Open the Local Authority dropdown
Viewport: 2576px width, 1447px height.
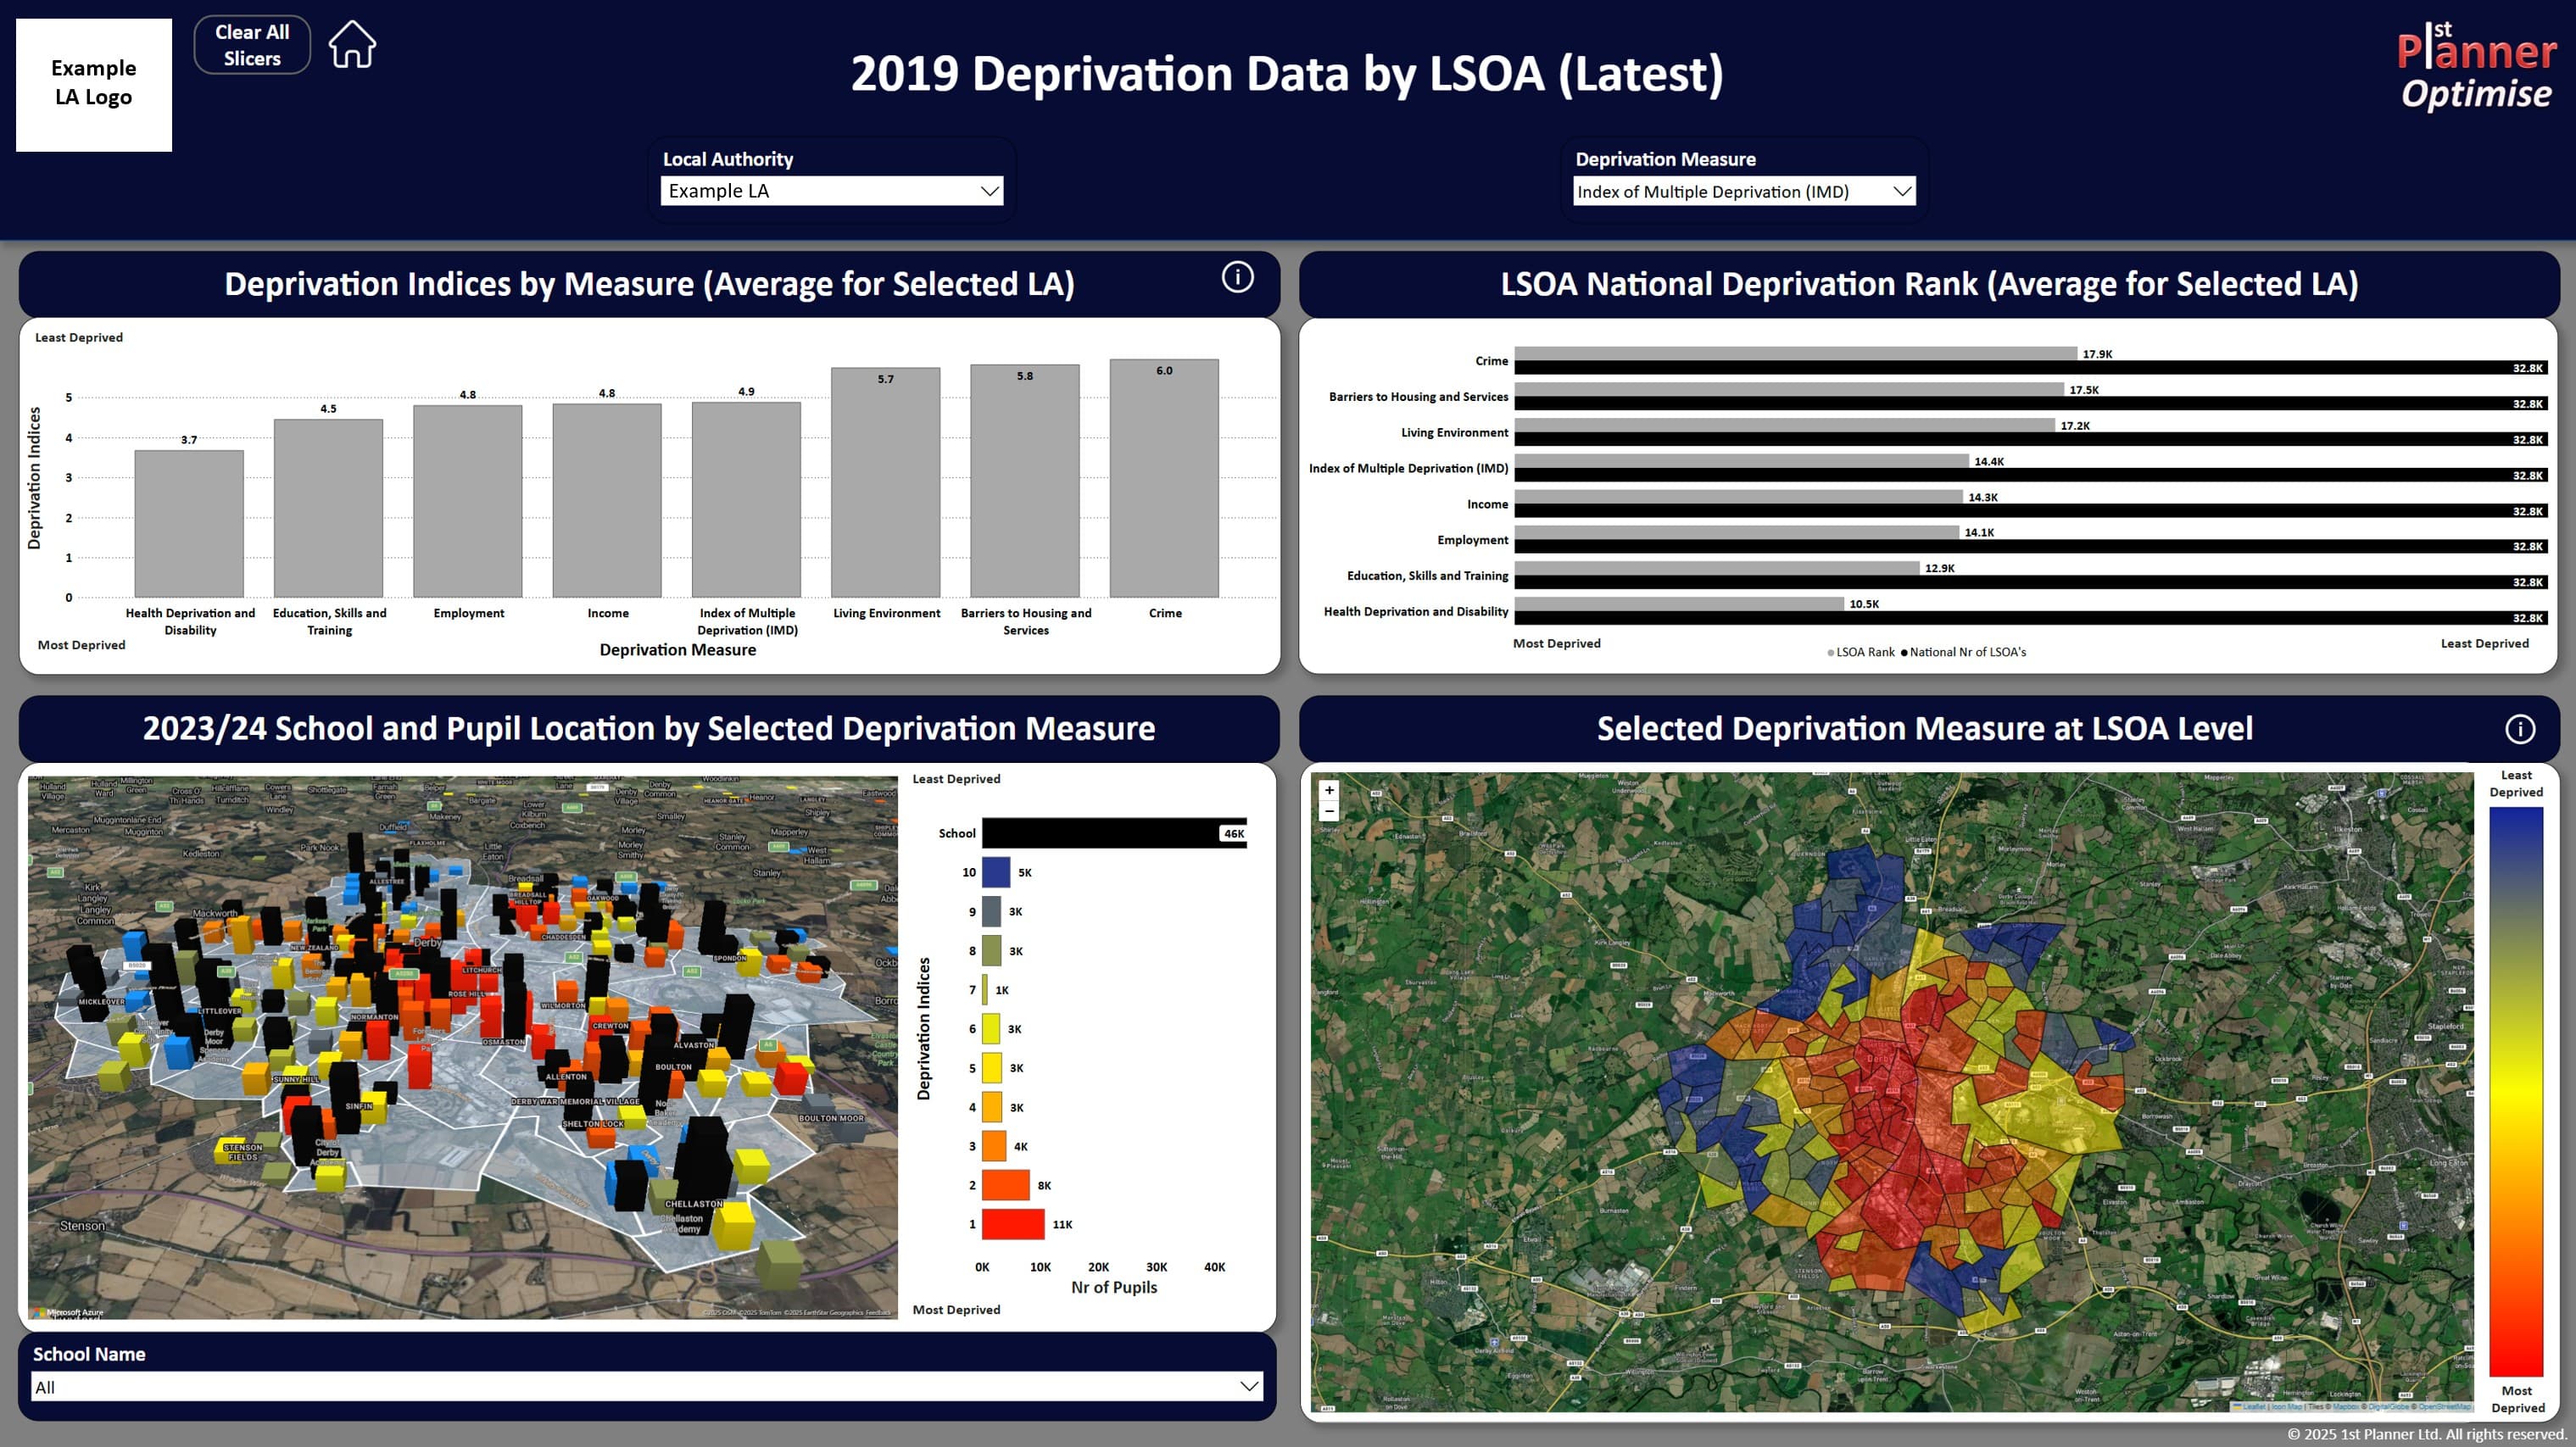(988, 190)
